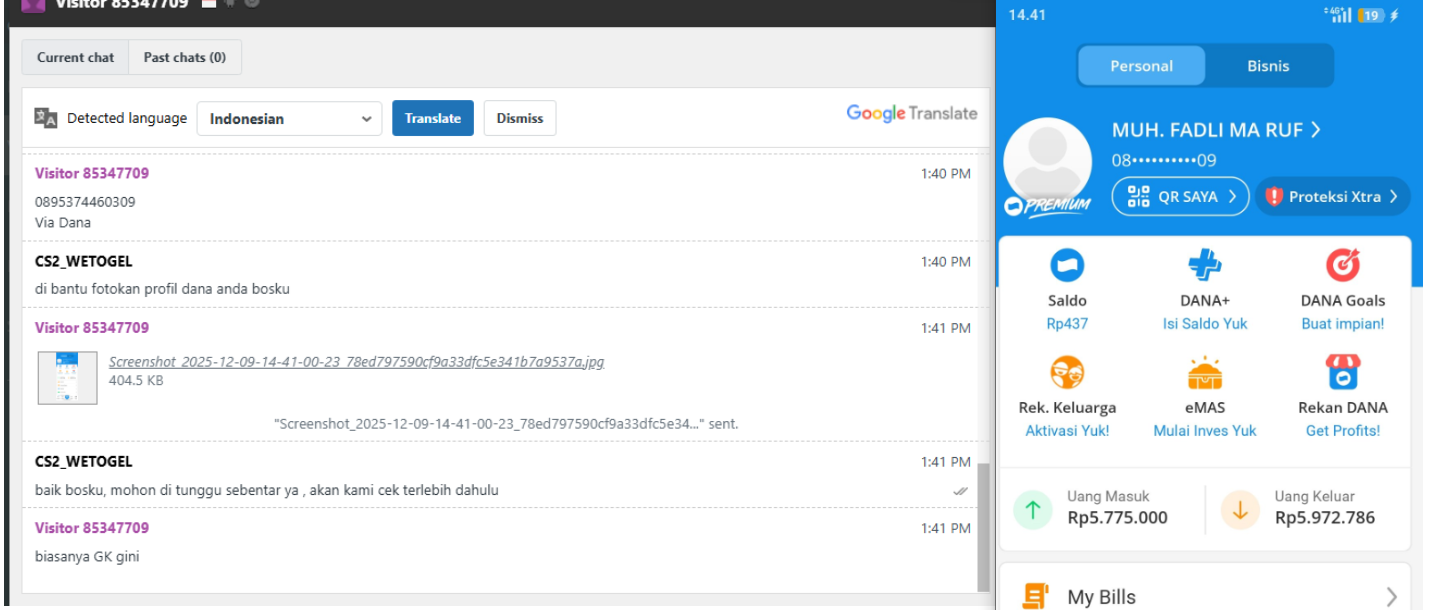Viewport: 1429px width, 610px height.
Task: Open Rek. Keluarga family icon
Action: (x=1067, y=373)
